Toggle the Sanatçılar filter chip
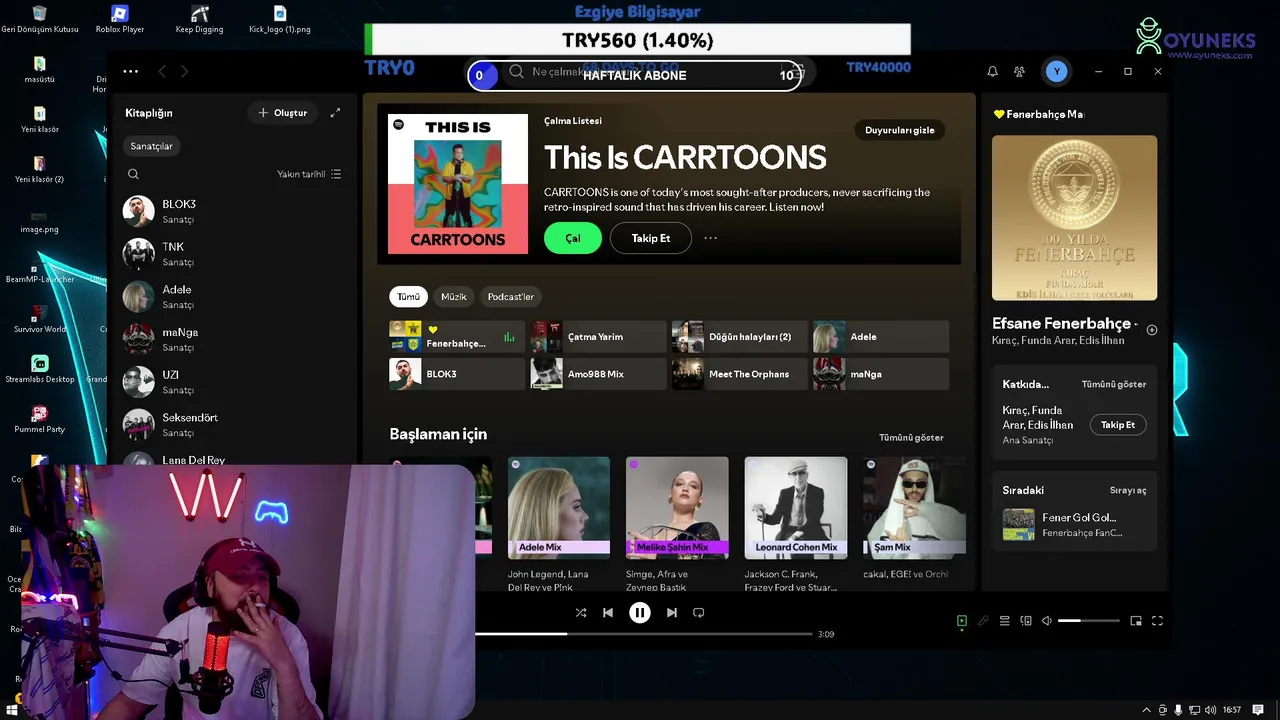The height and width of the screenshot is (720, 1280). (151, 146)
